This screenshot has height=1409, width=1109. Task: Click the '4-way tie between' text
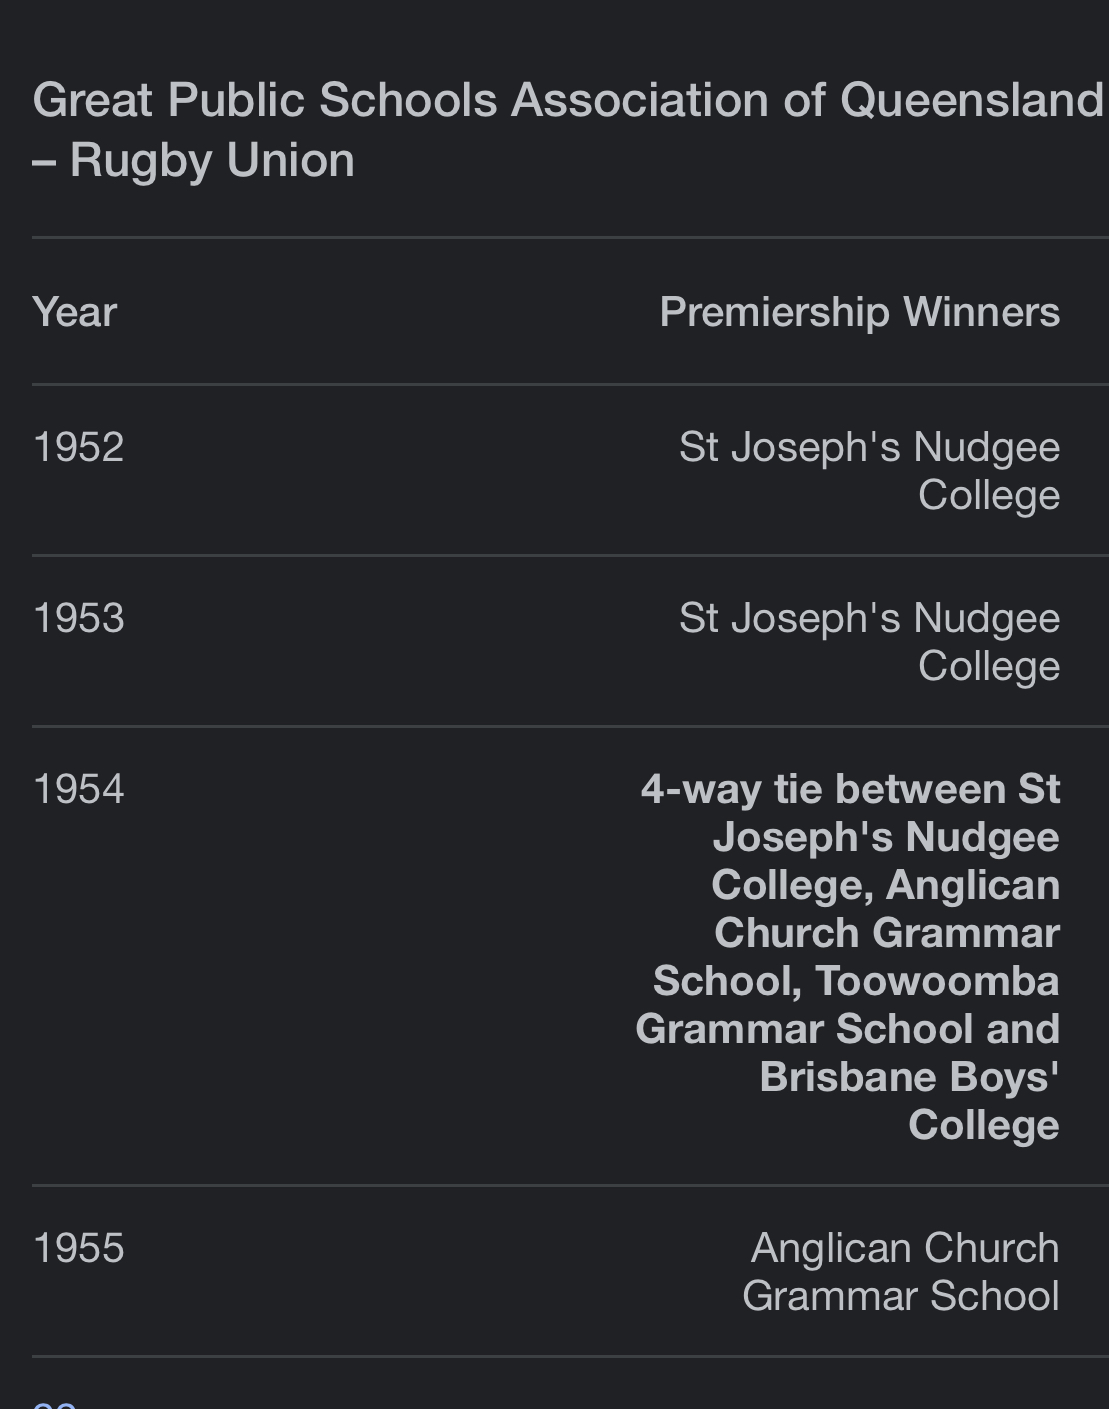pos(823,789)
